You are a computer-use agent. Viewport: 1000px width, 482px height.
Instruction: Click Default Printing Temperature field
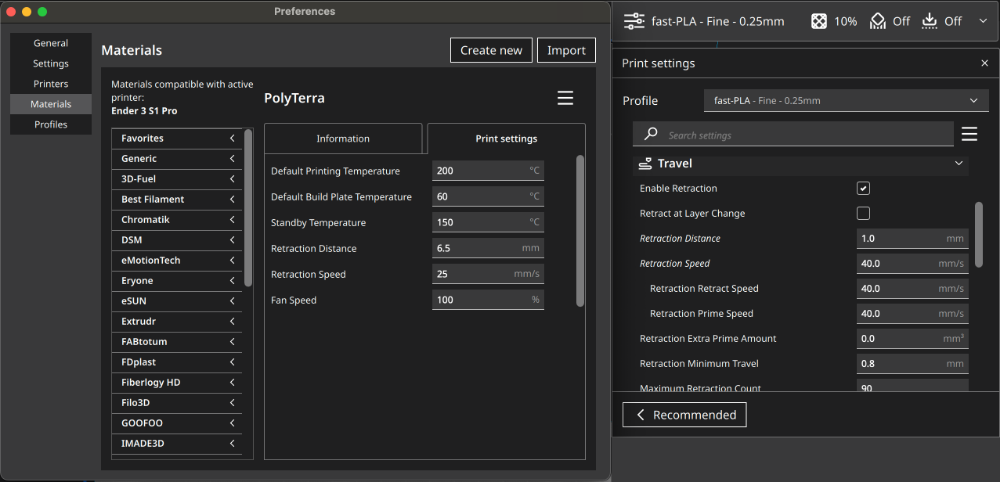pos(488,171)
